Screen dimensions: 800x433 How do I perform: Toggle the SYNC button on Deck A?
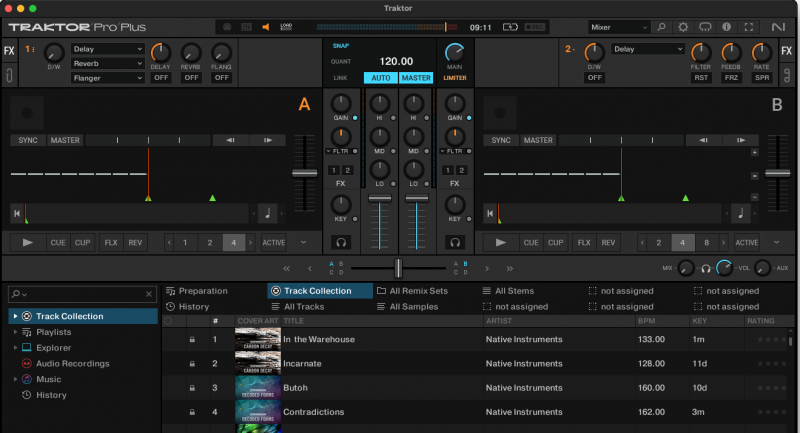(28, 141)
